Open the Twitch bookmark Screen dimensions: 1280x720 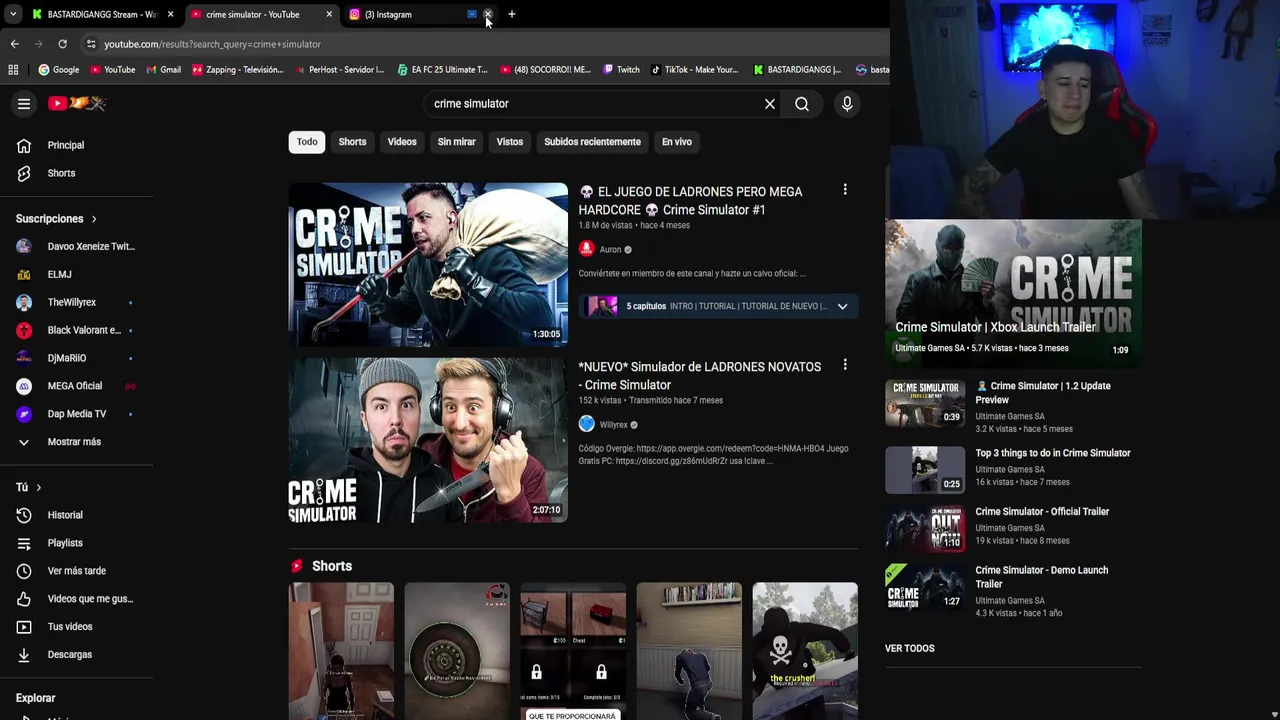click(x=620, y=70)
